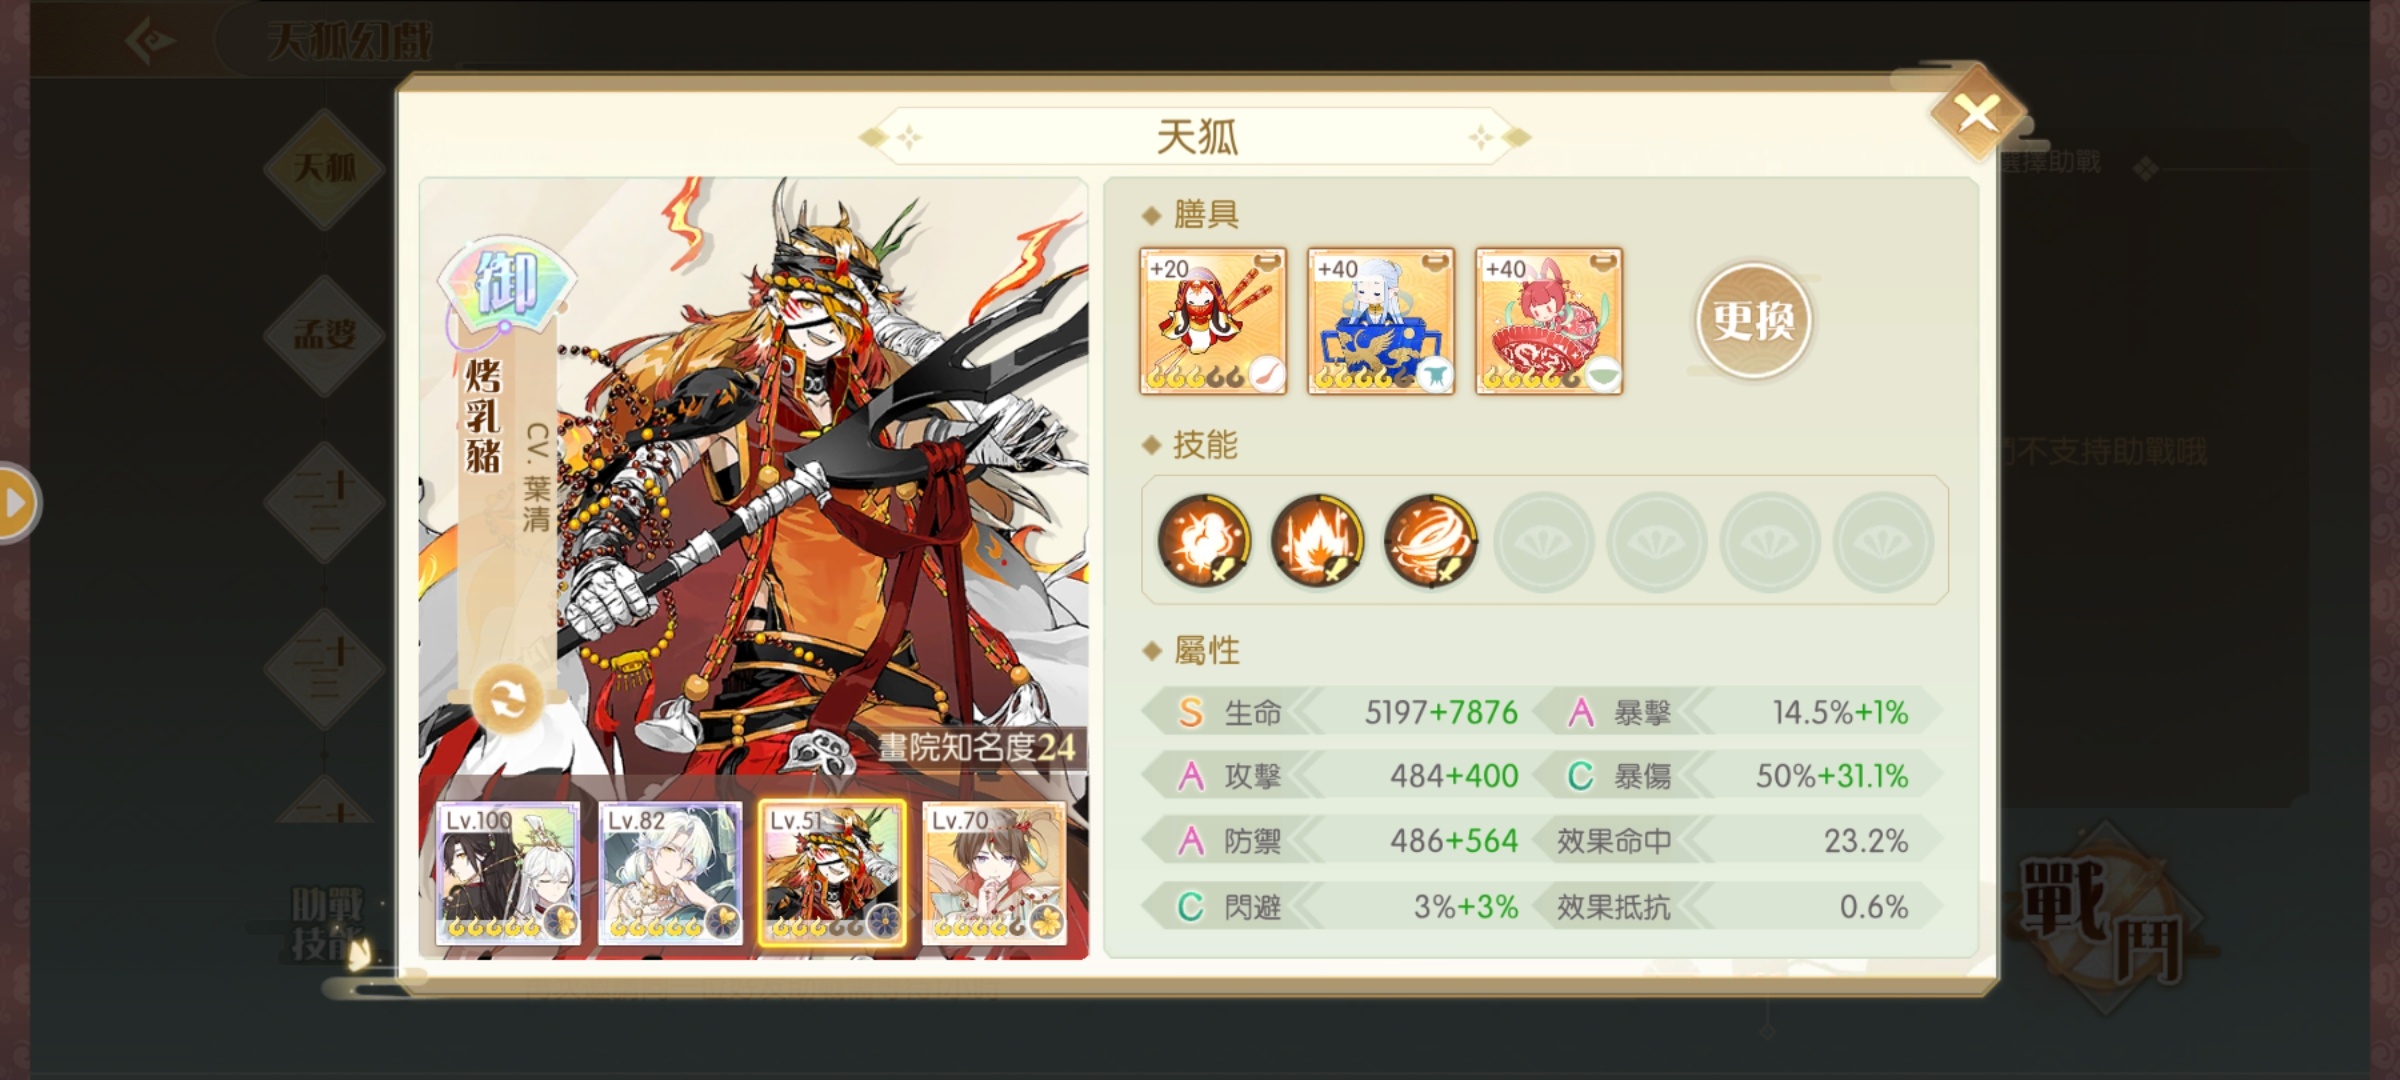Click the 更換 button to change tableware
2400x1080 pixels.
point(1753,320)
